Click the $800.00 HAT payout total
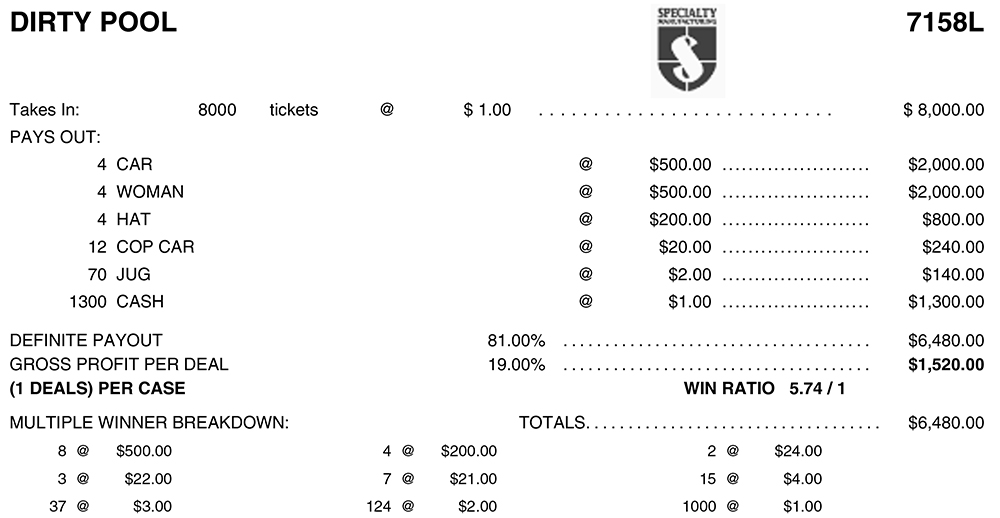The width and height of the screenshot is (1000, 518). (x=953, y=219)
